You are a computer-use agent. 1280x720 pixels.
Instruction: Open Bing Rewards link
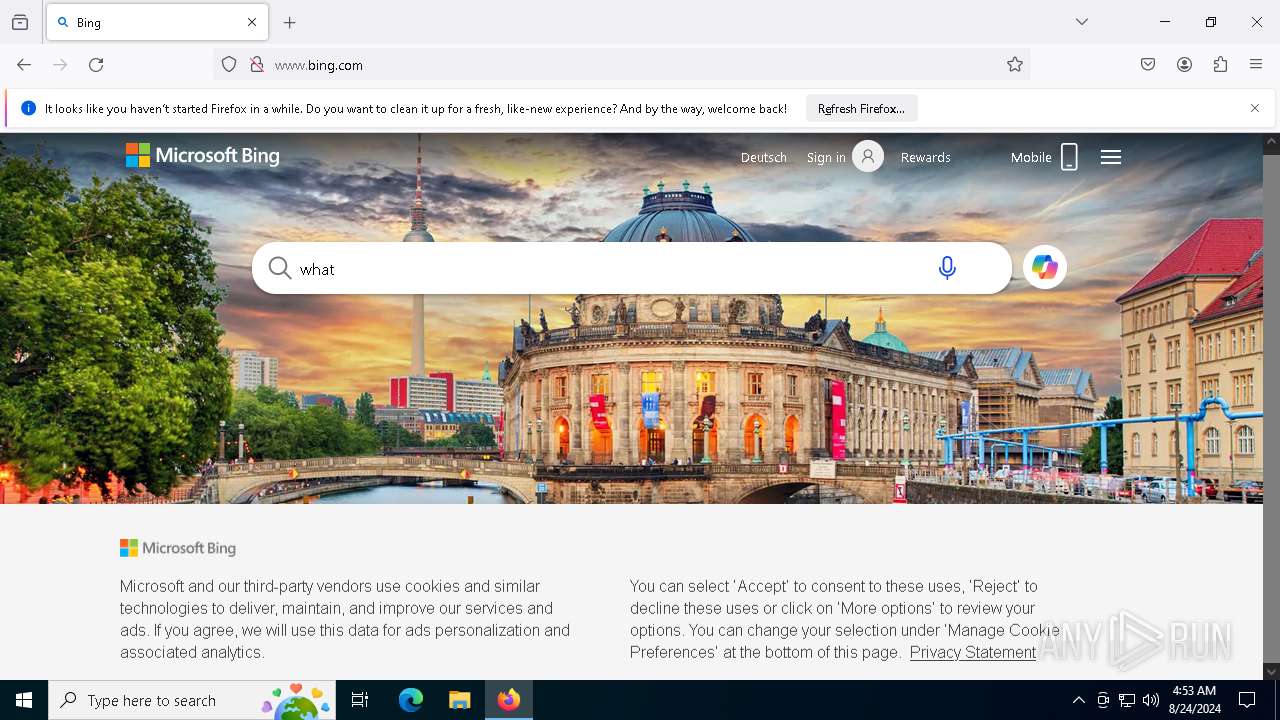[x=926, y=157]
